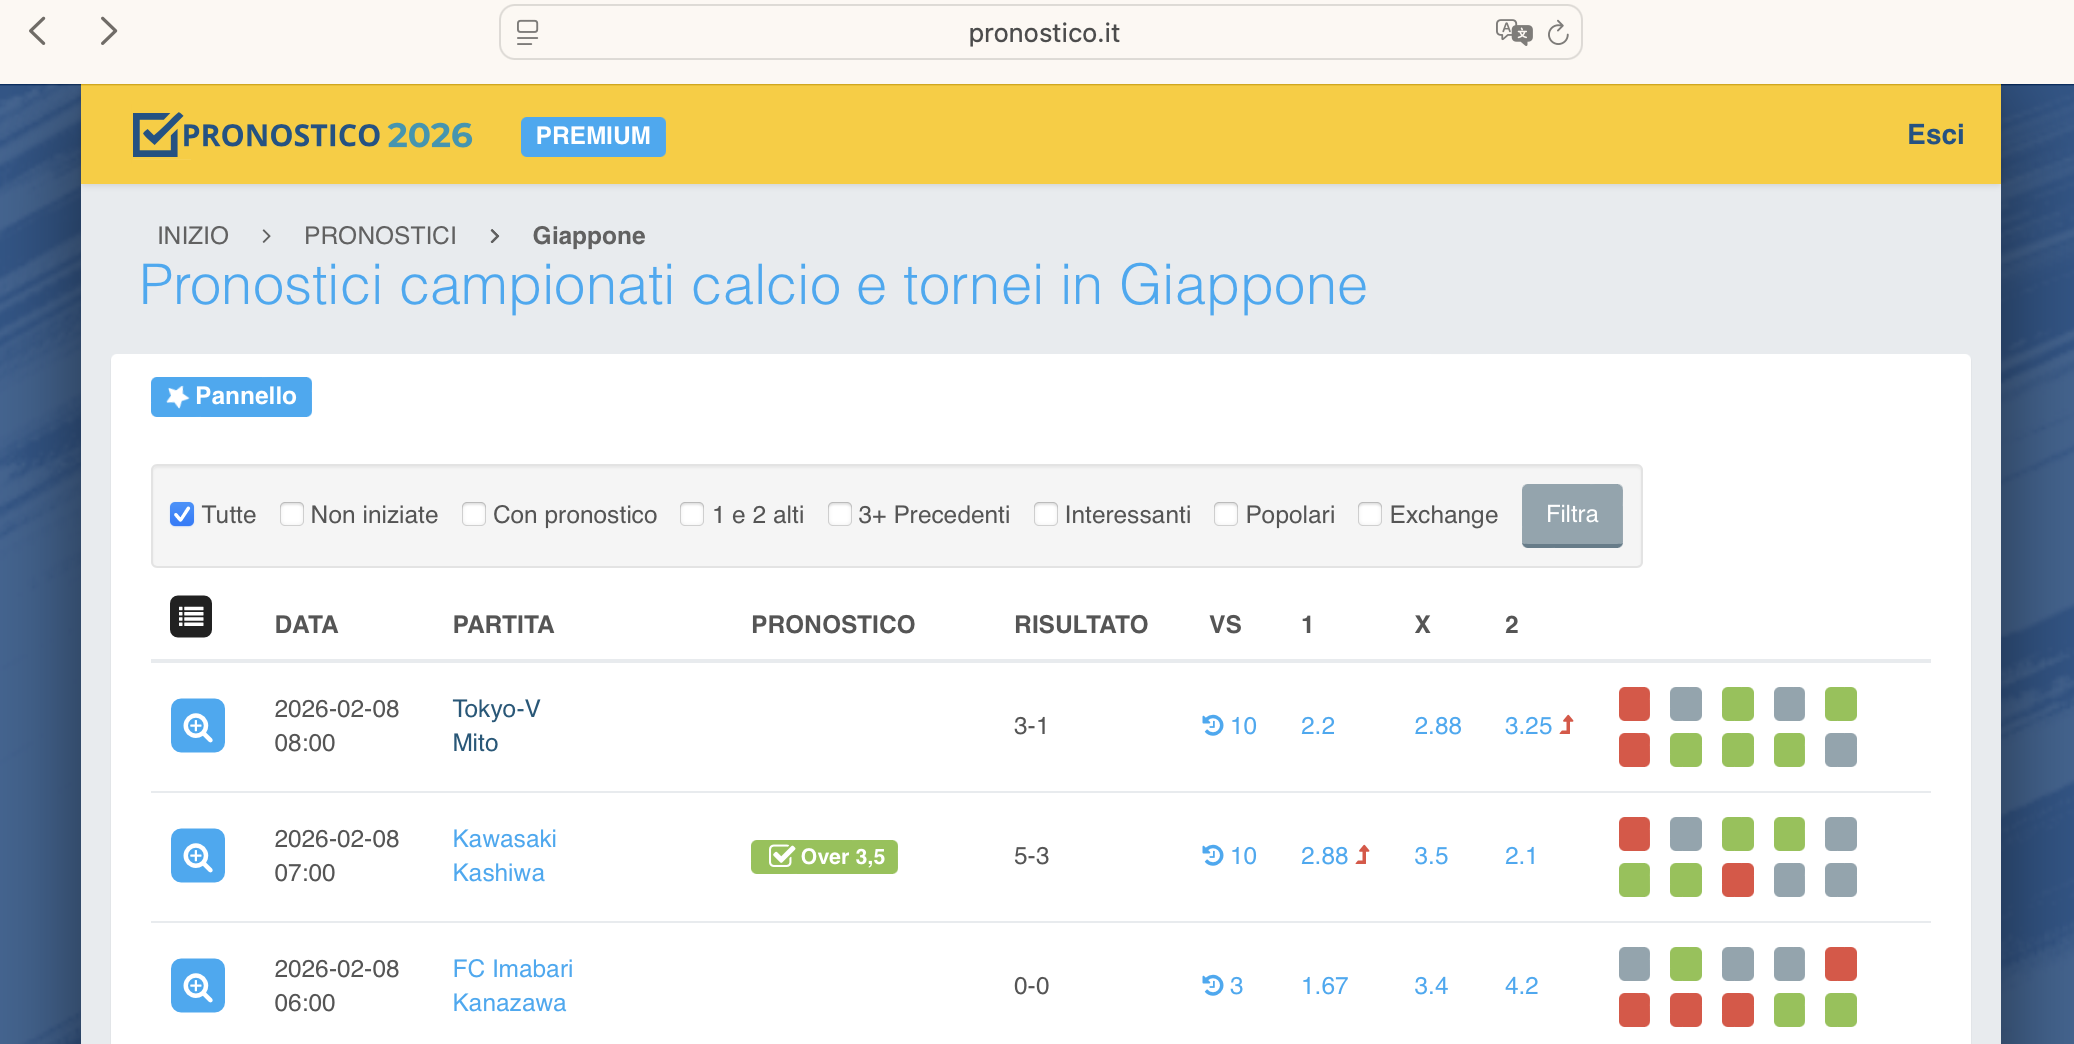Tick the Con pronostico checkbox
Screen dimensions: 2074x1044
(x=474, y=515)
